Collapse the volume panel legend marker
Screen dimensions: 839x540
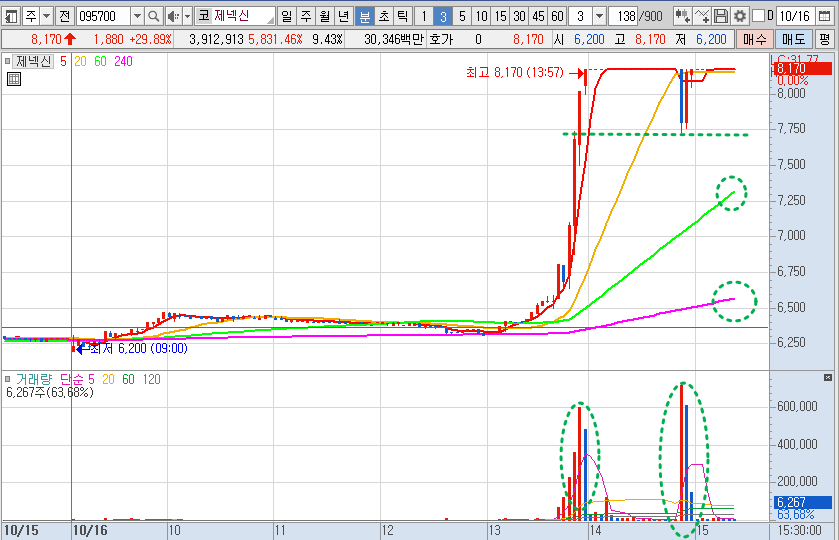[x=7, y=379]
